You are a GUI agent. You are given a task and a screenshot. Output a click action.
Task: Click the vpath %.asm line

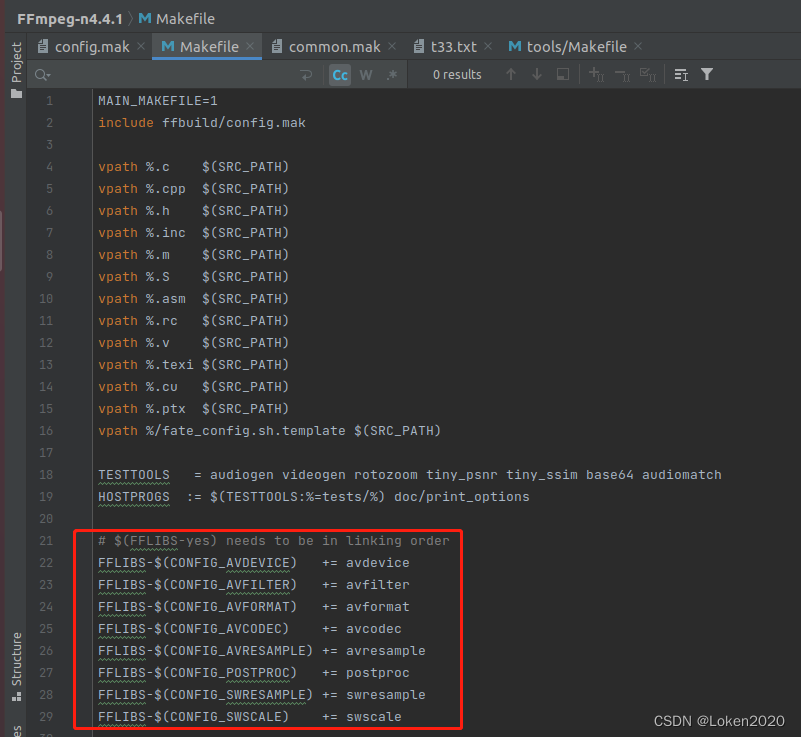[x=193, y=298]
